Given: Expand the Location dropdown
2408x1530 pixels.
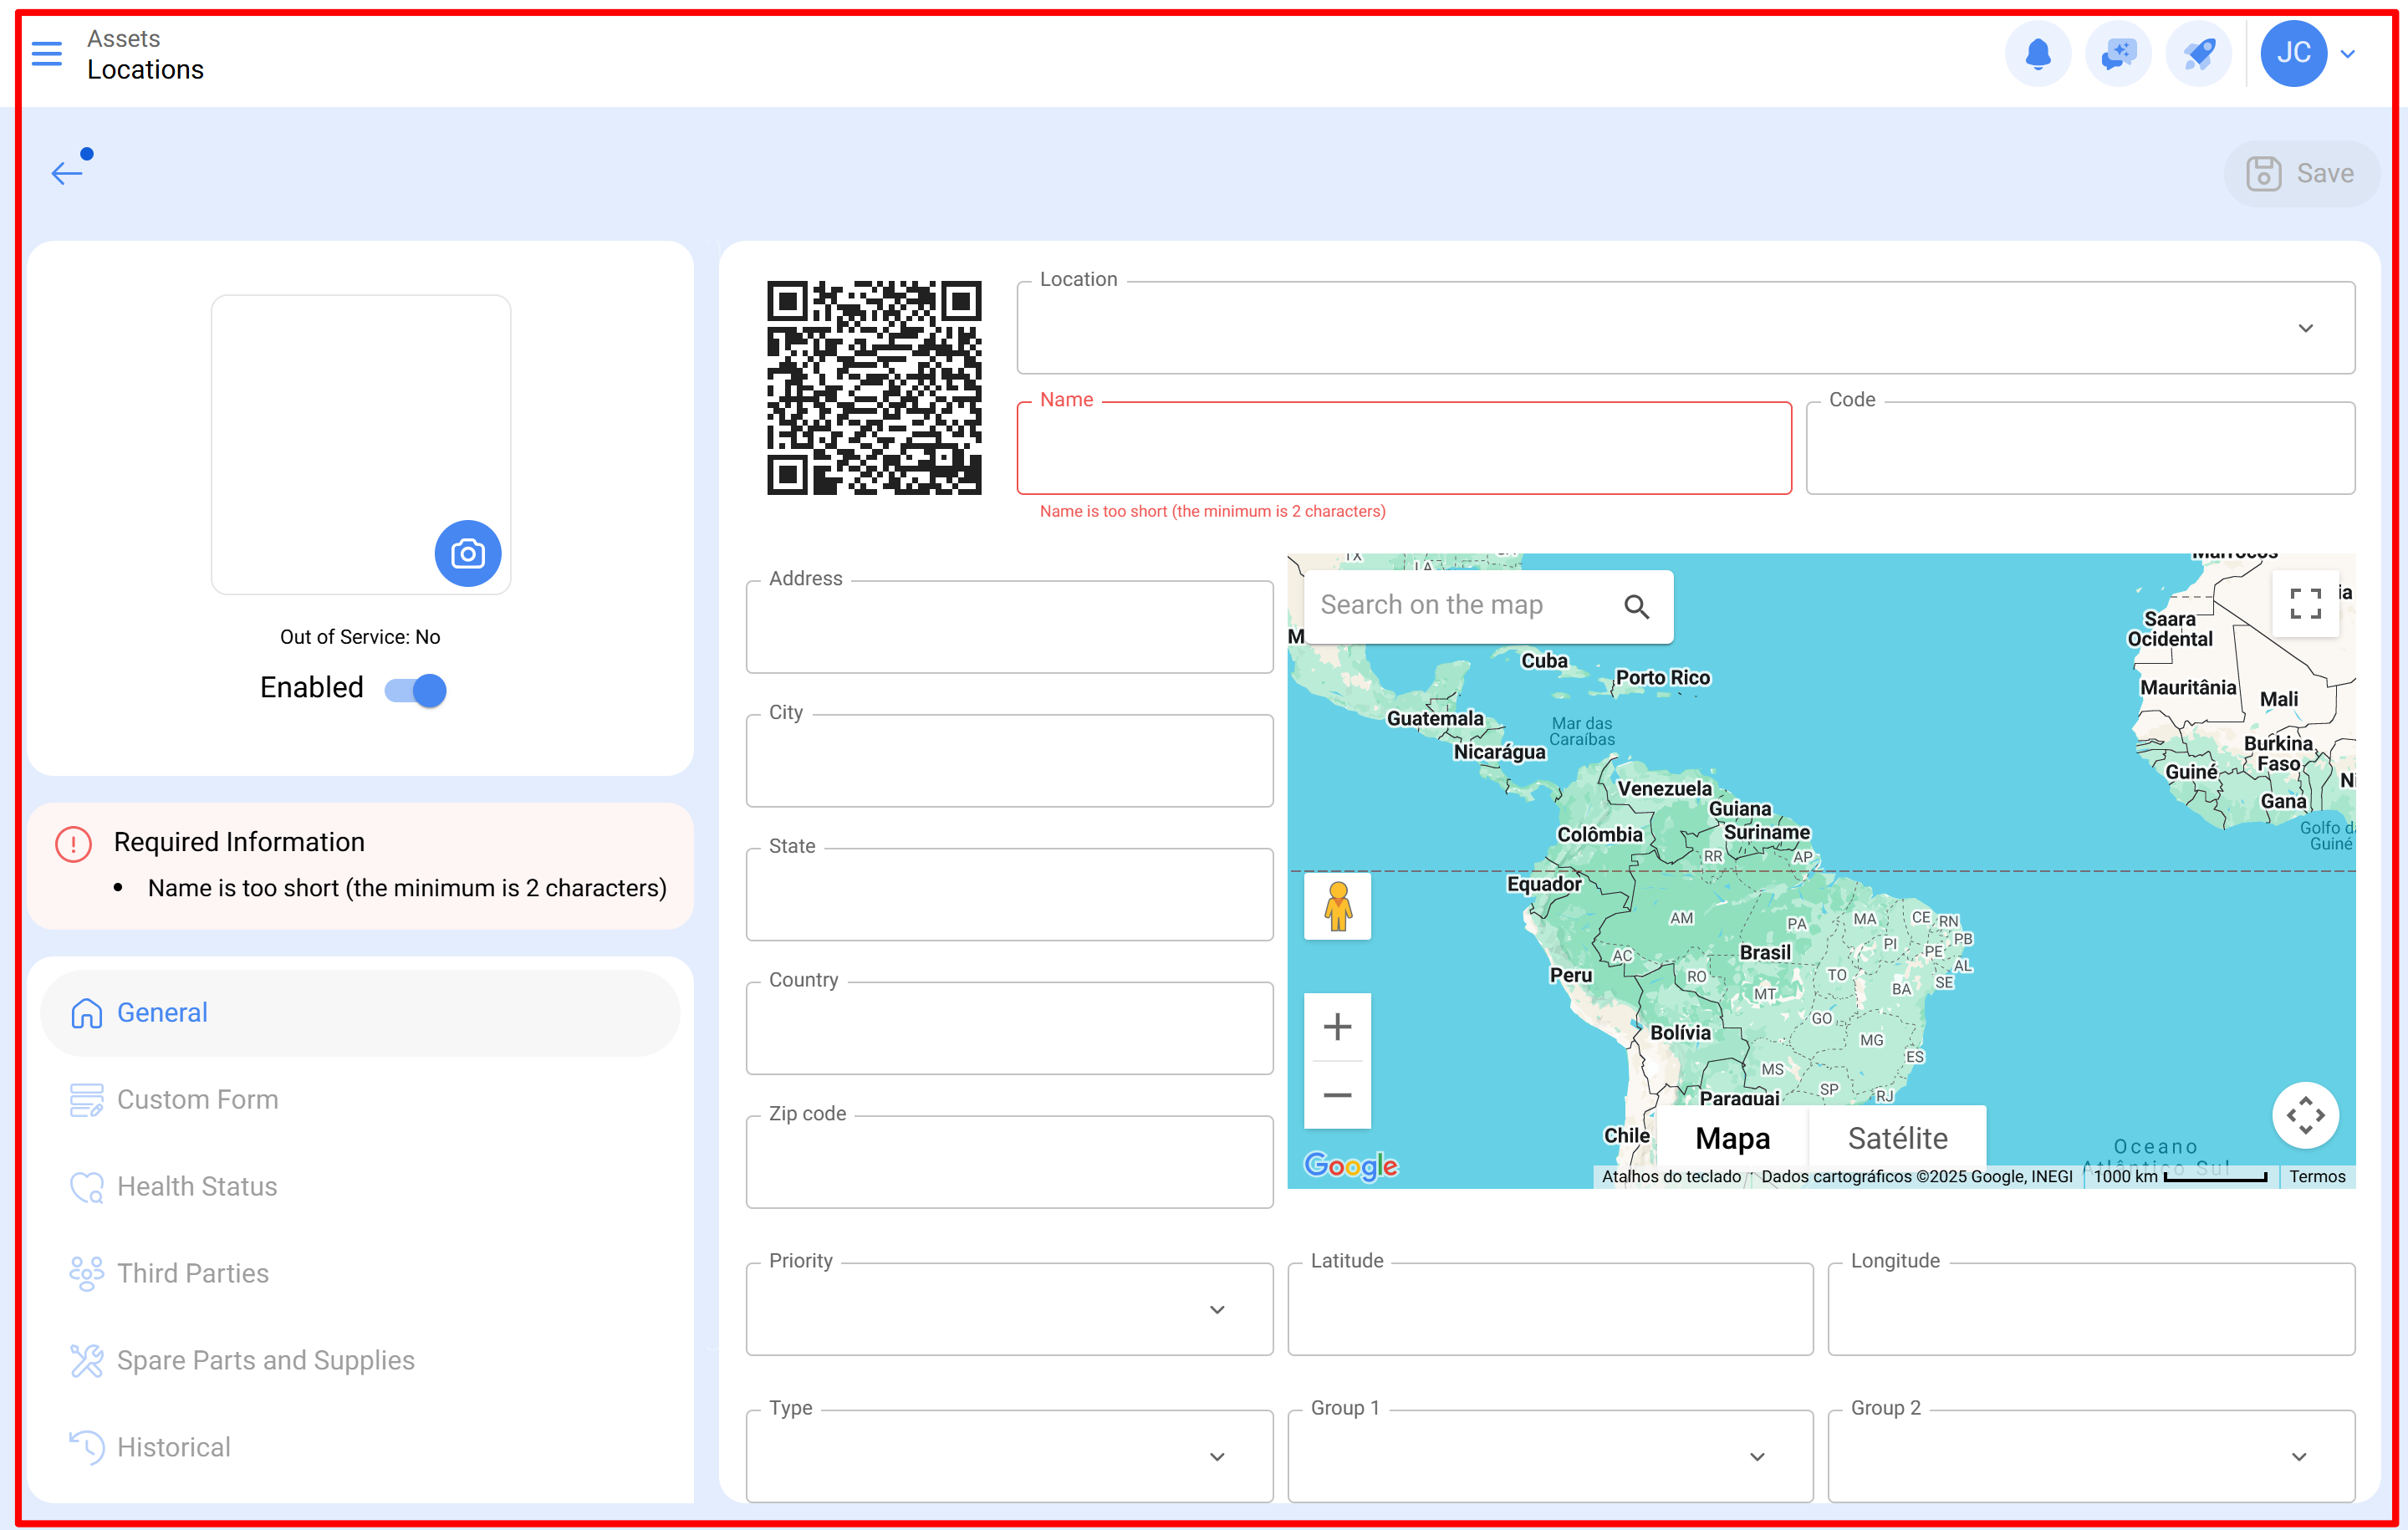Looking at the screenshot, I should (x=2307, y=328).
